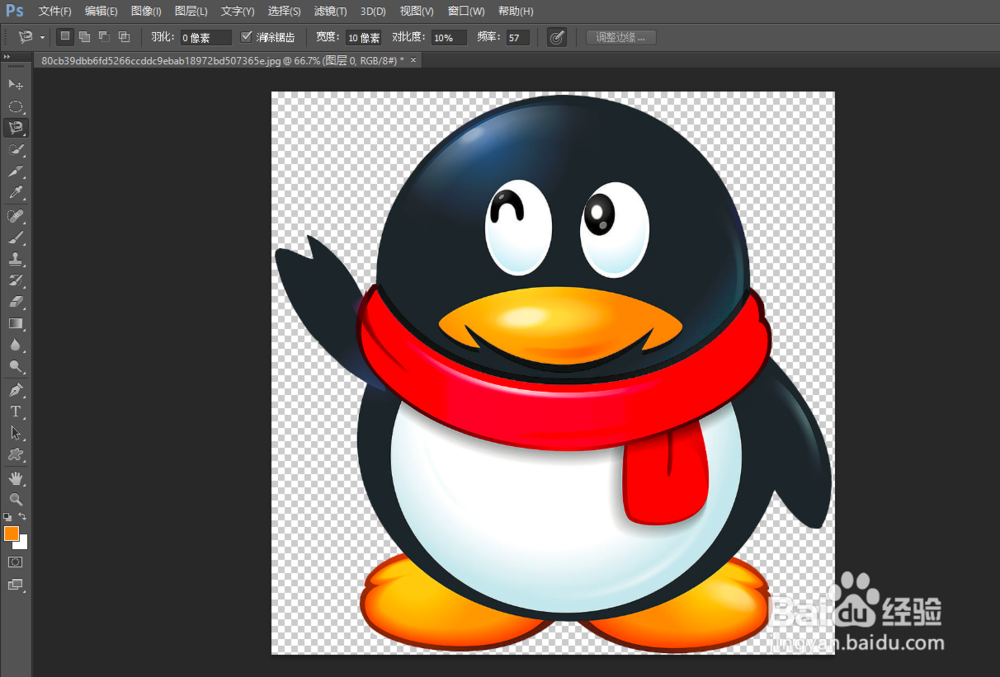Open the 选择(S) menu
The width and height of the screenshot is (1000, 677).
[x=284, y=11]
